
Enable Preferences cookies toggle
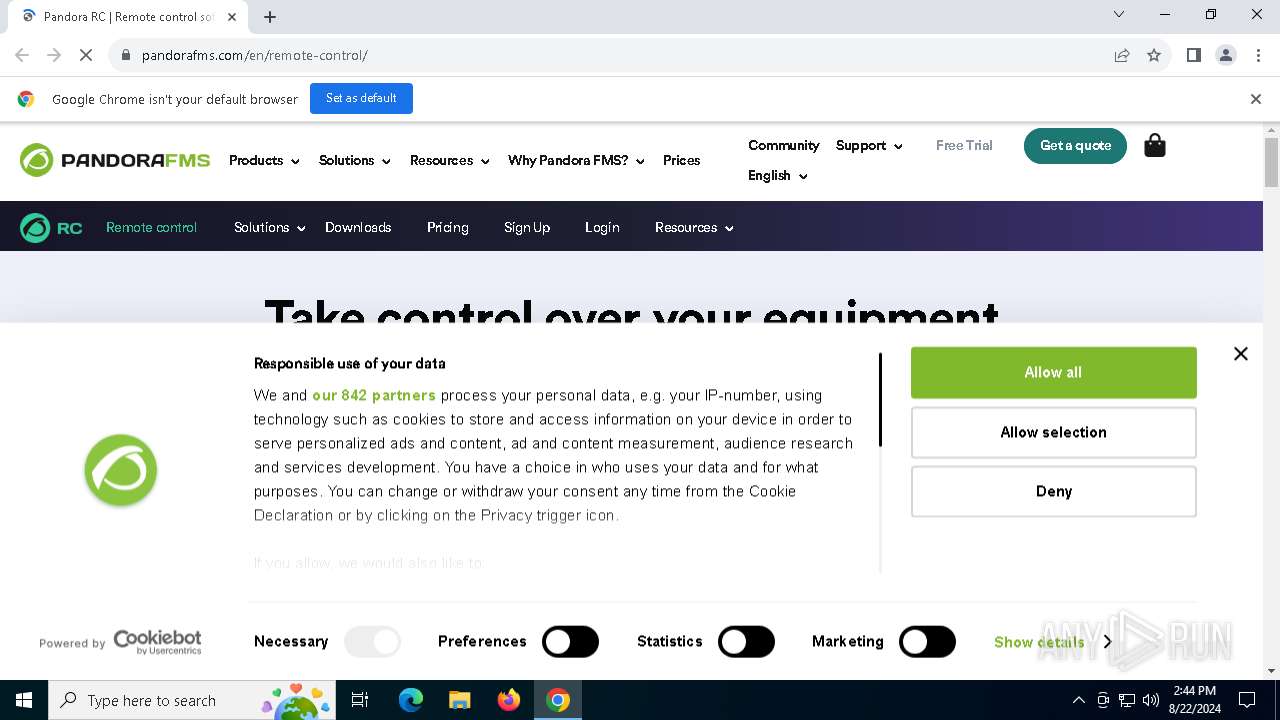(x=570, y=641)
